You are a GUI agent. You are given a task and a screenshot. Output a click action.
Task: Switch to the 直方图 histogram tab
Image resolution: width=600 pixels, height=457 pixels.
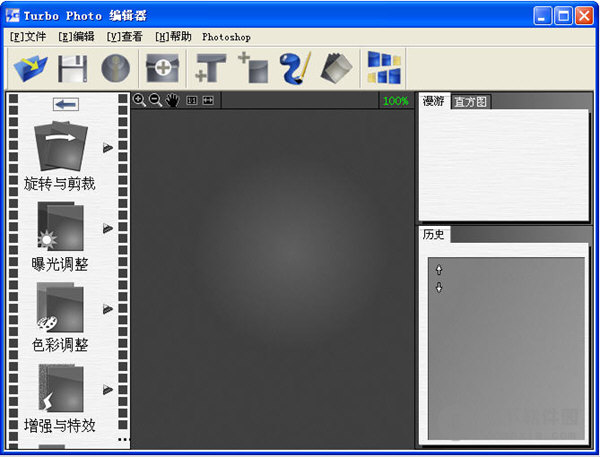pyautogui.click(x=470, y=102)
